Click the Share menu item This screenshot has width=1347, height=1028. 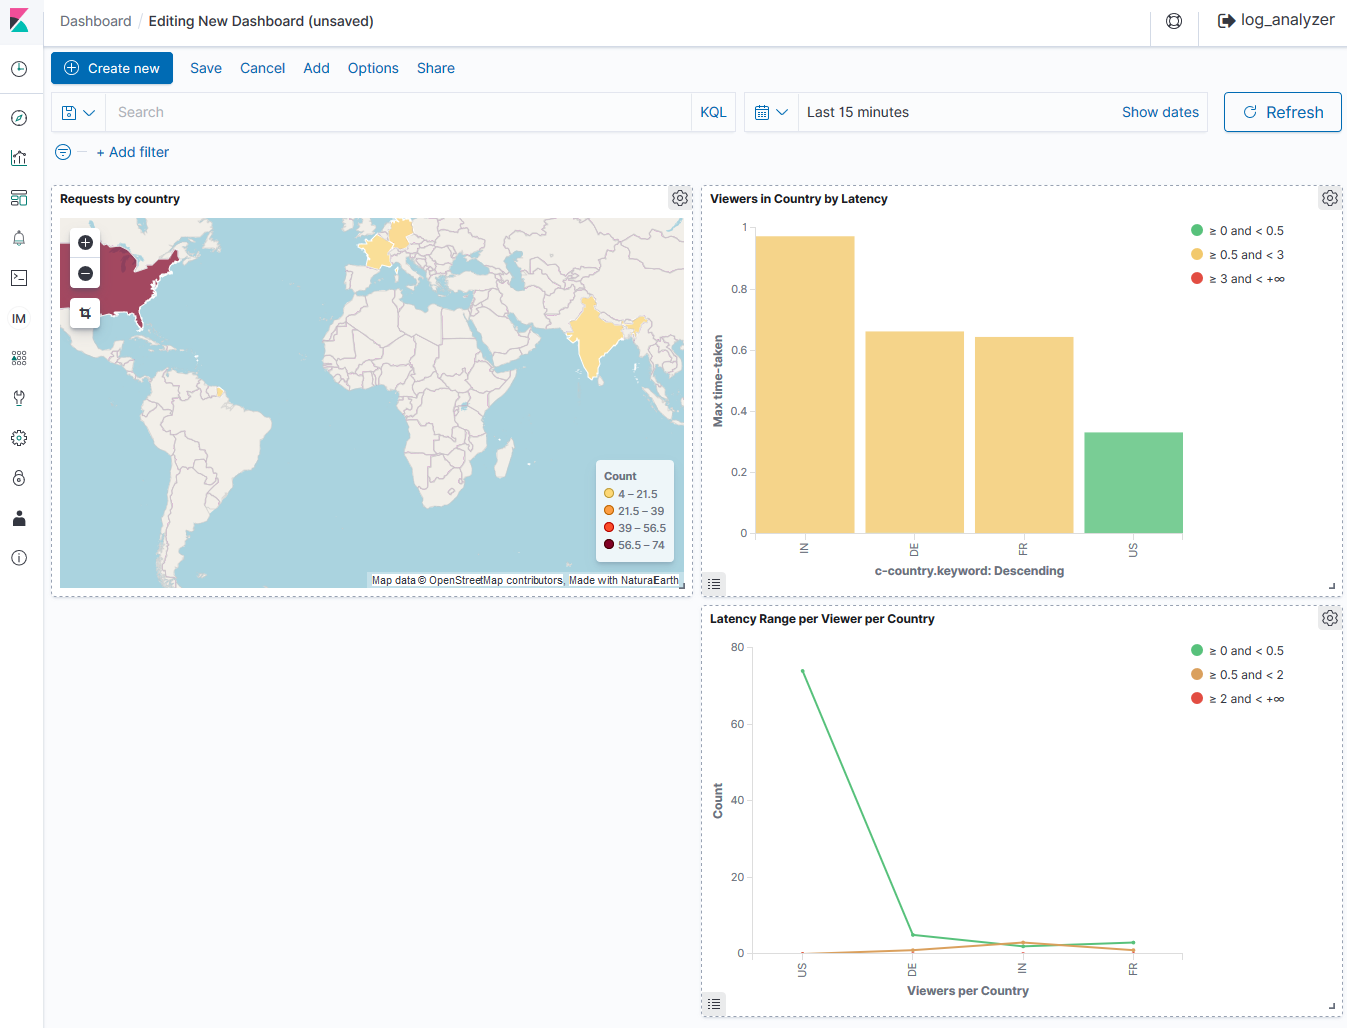pos(435,68)
